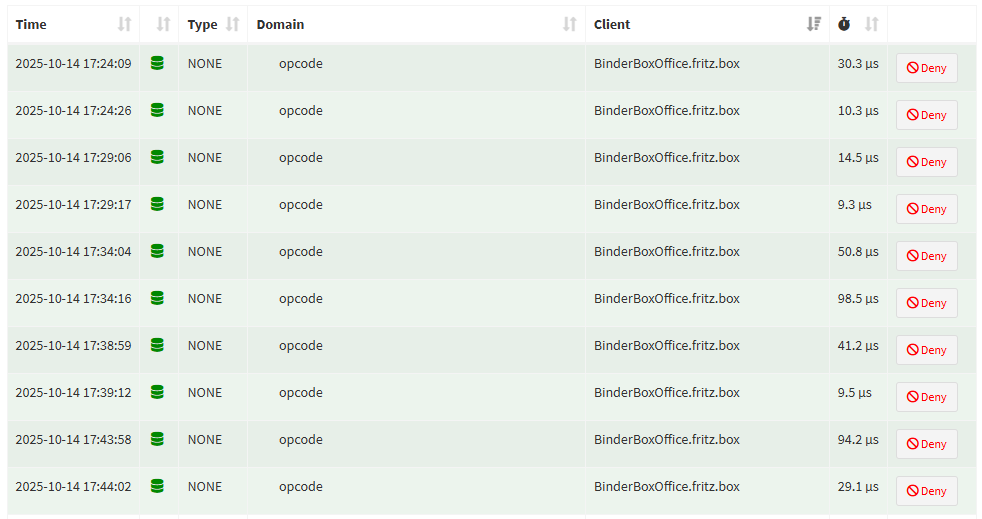Click the opcode domain at 17:34:04

coord(301,251)
